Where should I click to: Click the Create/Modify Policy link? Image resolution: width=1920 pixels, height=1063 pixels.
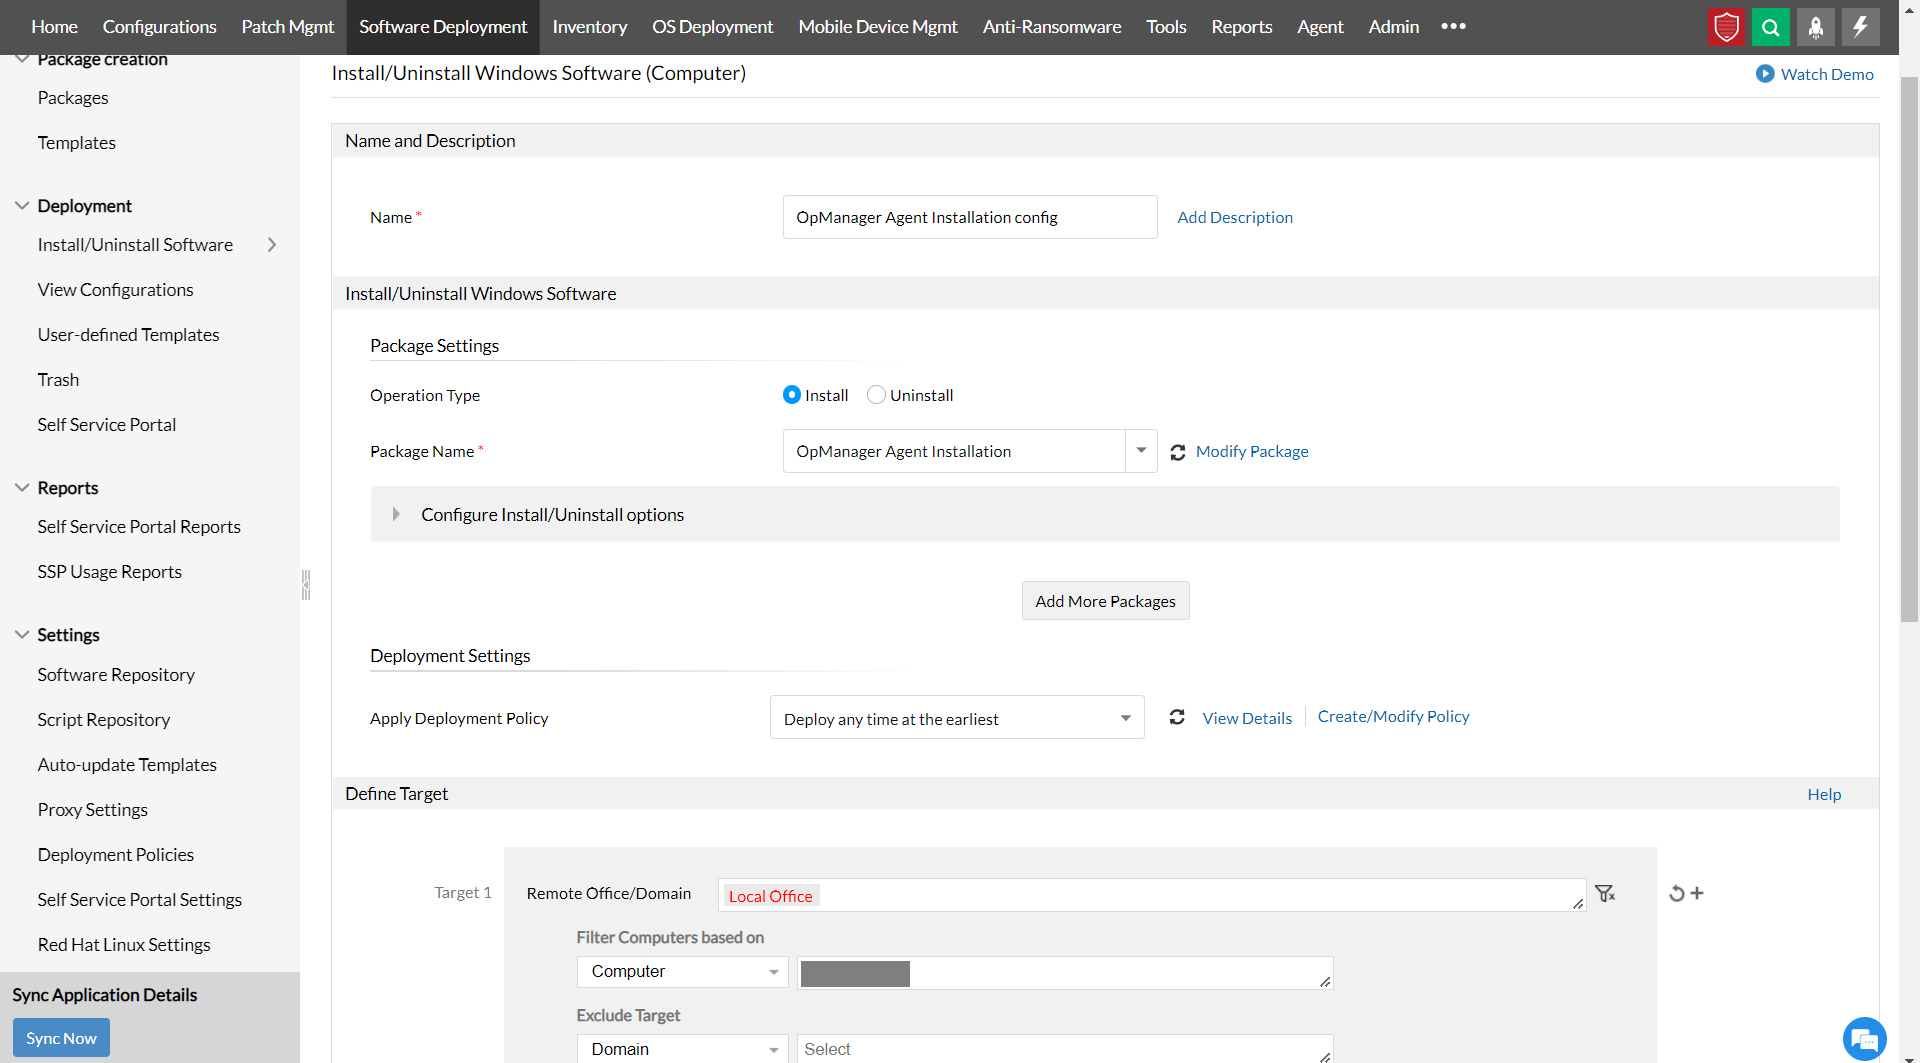click(x=1393, y=716)
